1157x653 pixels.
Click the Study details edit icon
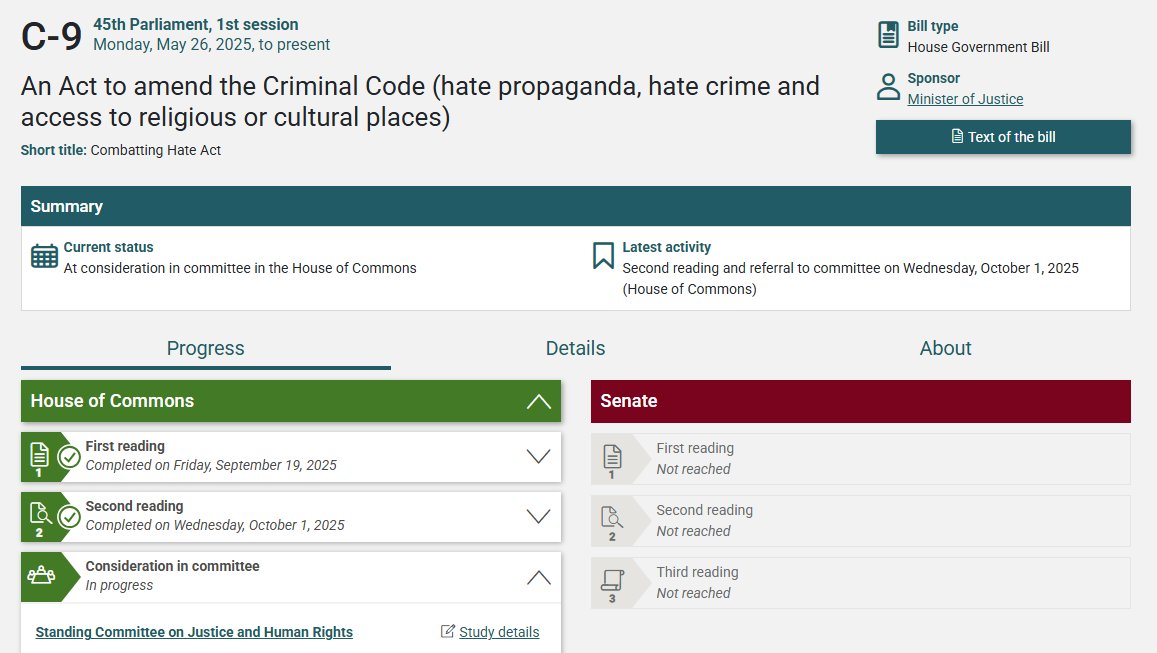[x=448, y=632]
